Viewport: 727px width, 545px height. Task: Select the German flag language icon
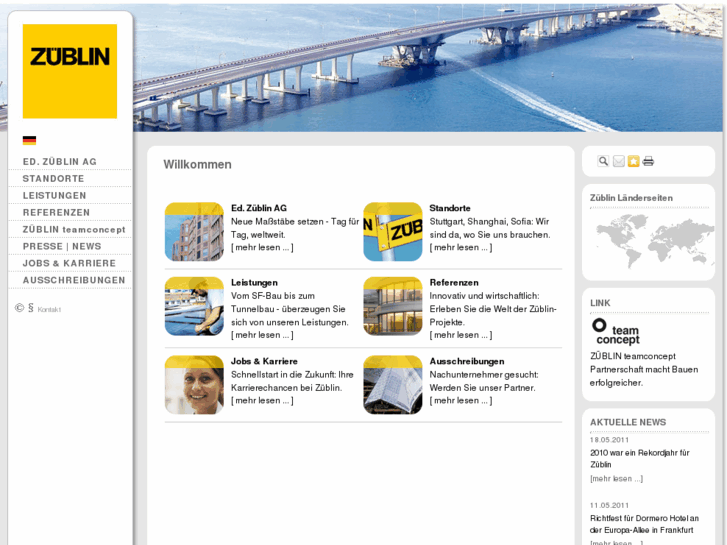point(29,140)
